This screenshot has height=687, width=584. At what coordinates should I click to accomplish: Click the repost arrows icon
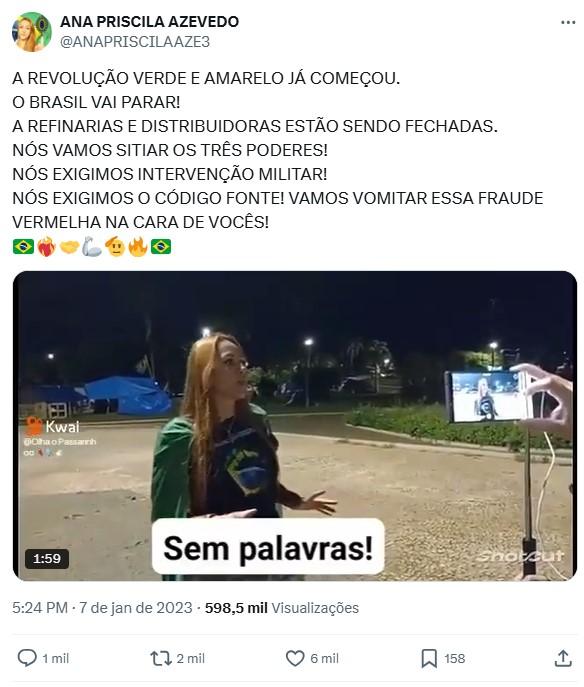point(161,658)
